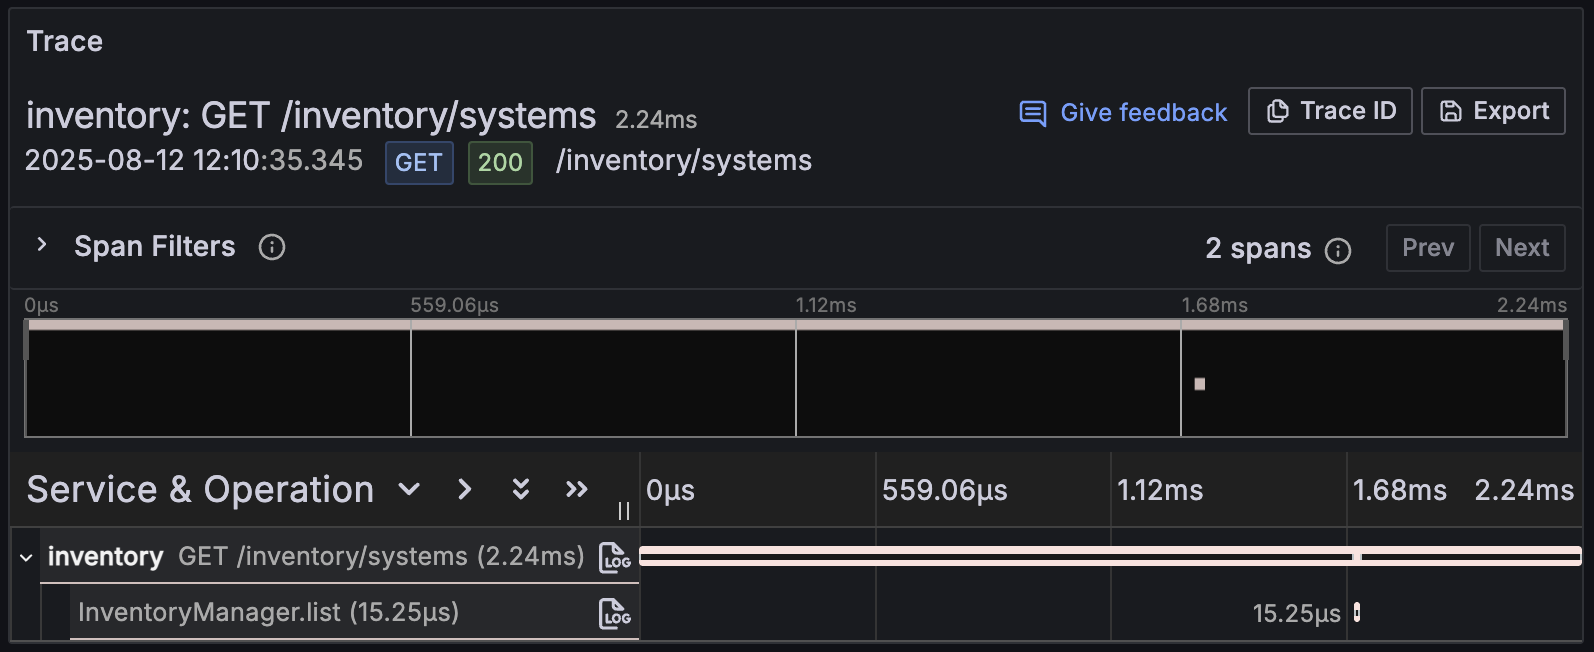Select the inventory GET /inventory/systems span row
The height and width of the screenshot is (652, 1594).
339,556
